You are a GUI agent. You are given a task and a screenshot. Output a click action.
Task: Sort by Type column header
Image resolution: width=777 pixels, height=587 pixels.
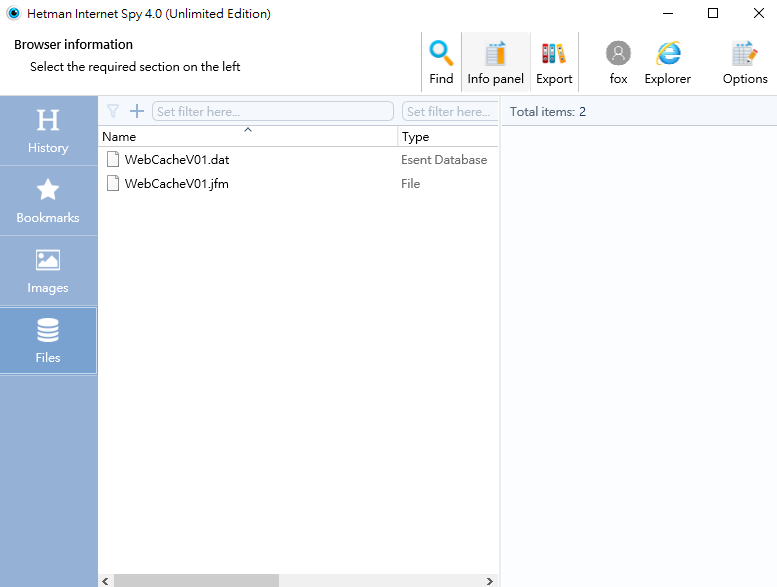point(448,136)
